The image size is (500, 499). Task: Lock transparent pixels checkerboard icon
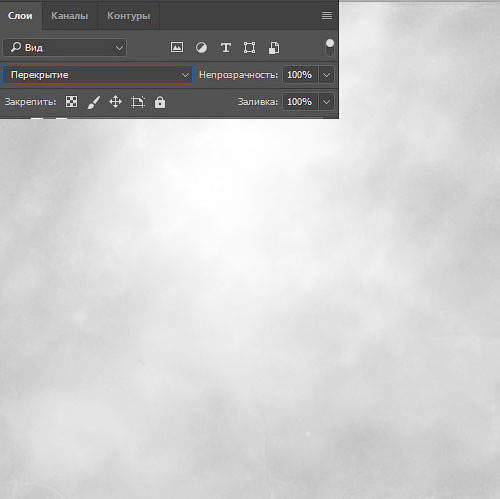pos(71,102)
